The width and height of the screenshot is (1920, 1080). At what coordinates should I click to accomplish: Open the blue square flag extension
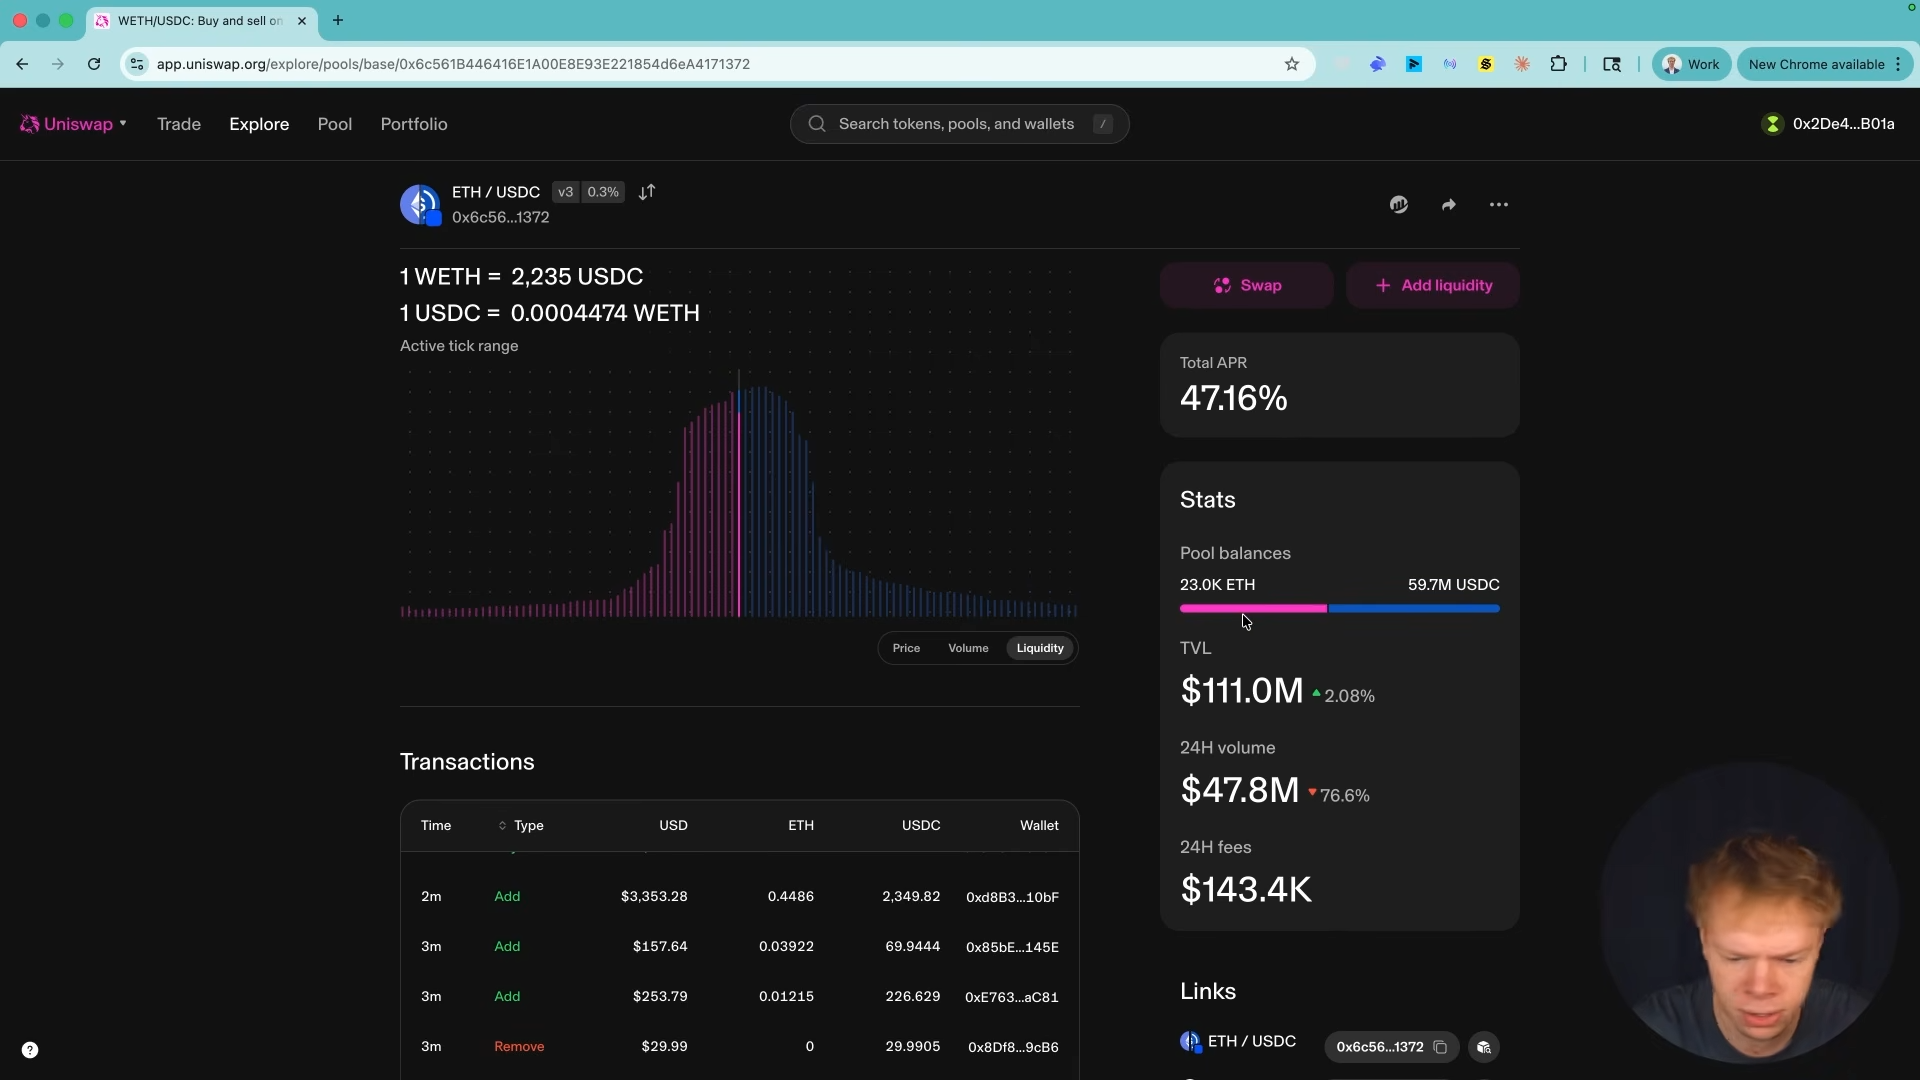click(1414, 64)
